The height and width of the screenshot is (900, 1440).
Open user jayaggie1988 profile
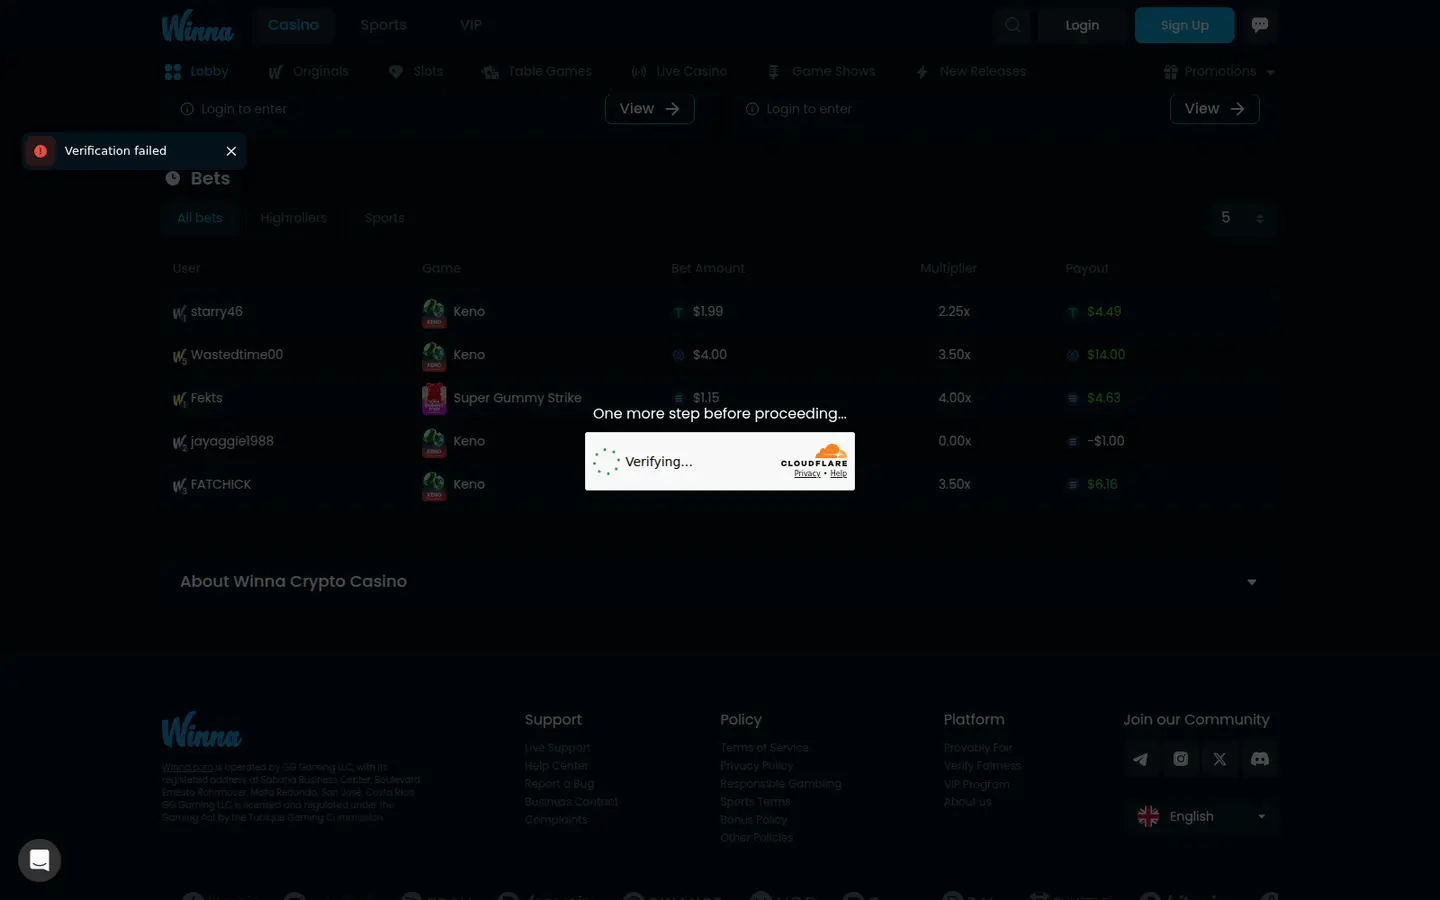pos(232,441)
